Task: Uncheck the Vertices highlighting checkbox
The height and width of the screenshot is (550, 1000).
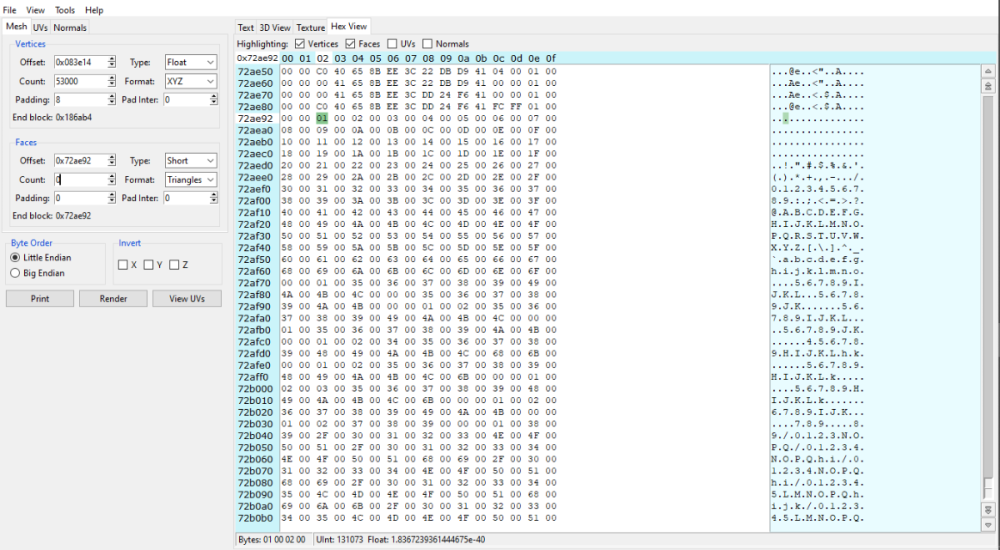Action: [300, 44]
